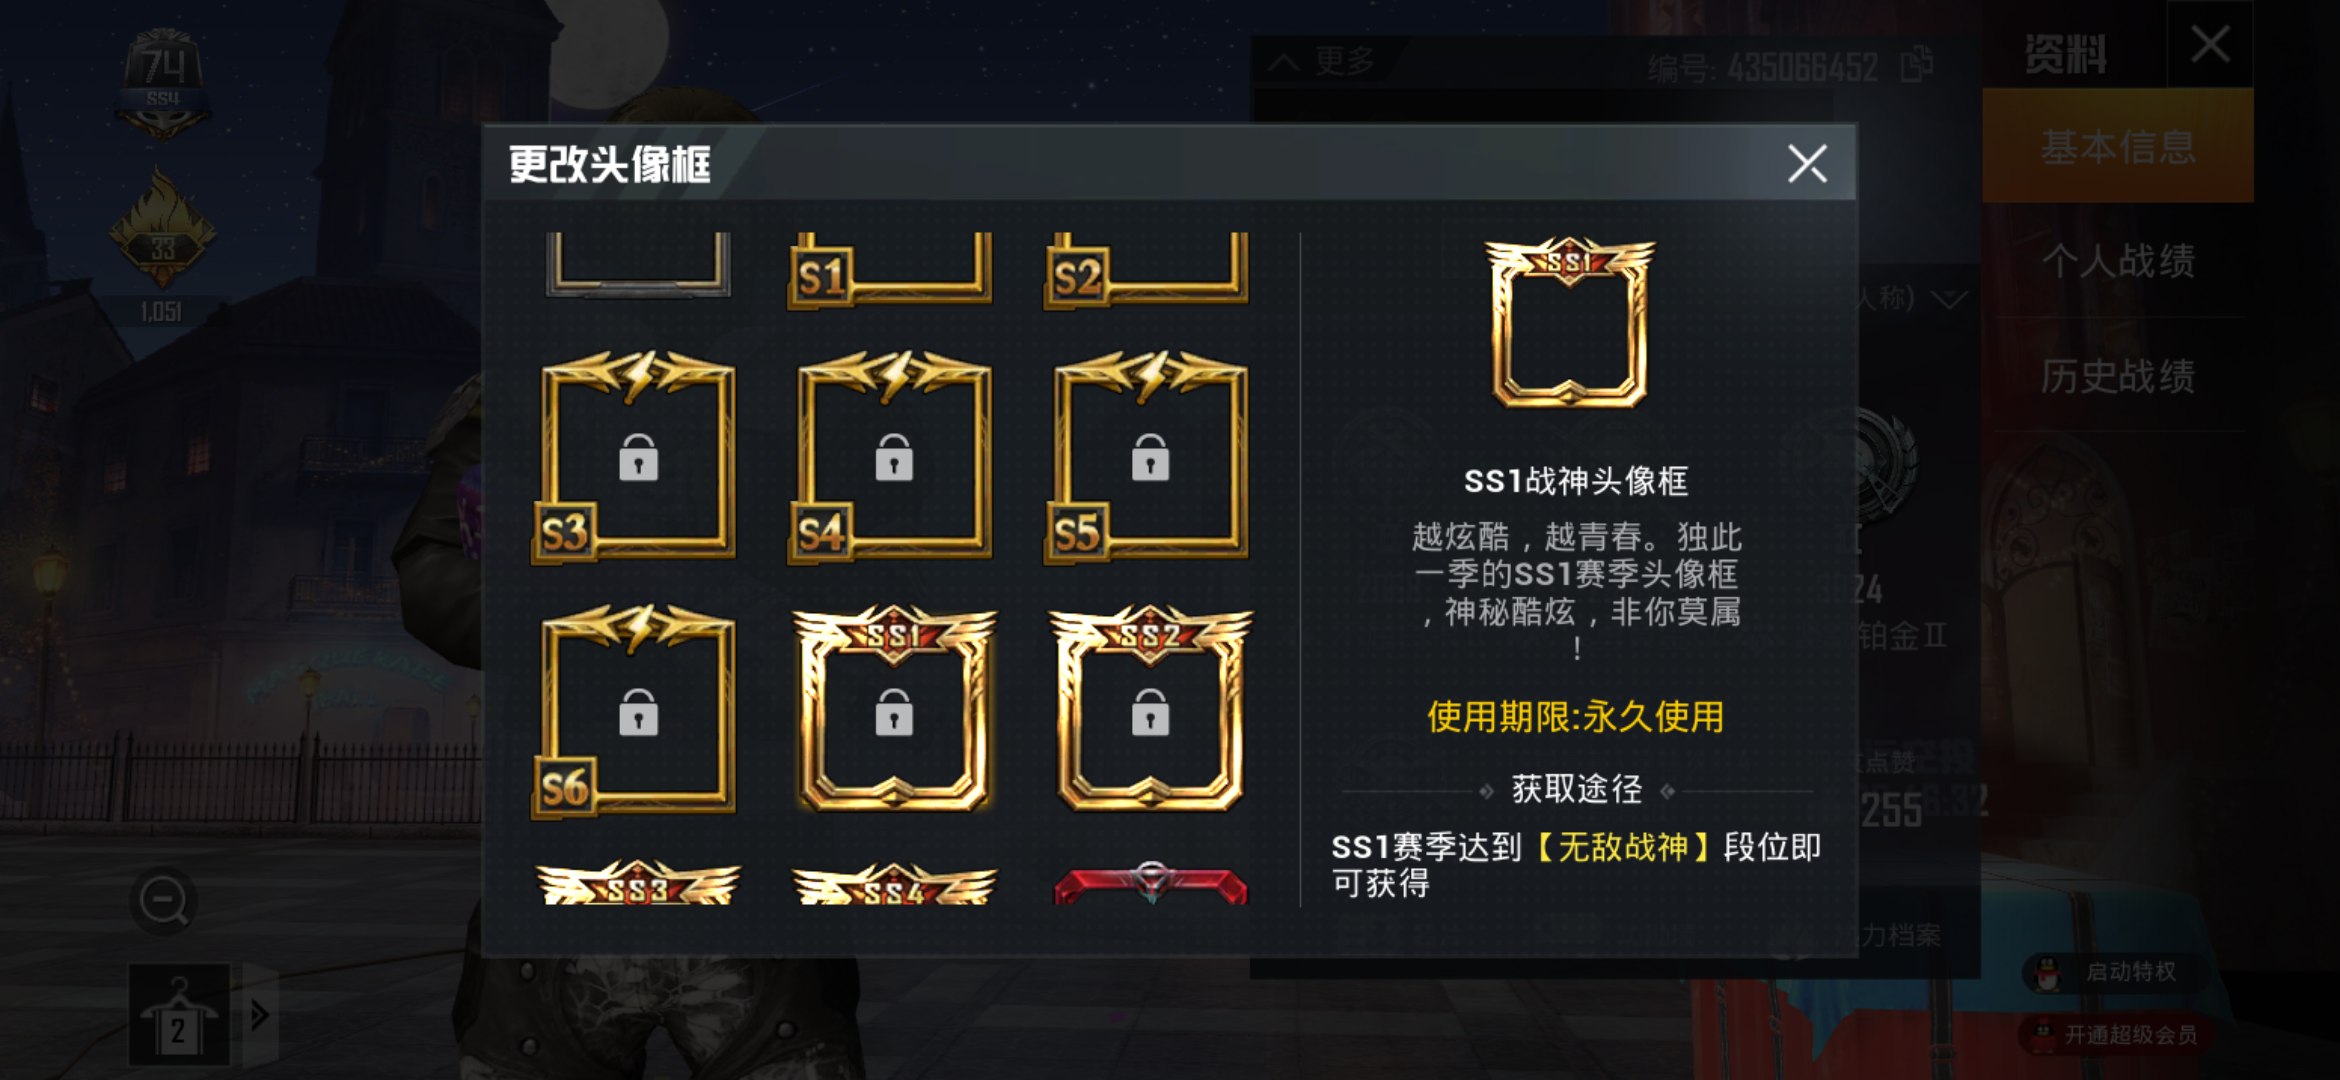The height and width of the screenshot is (1080, 2340).
Task: Copy the player ID number
Action: pyautogui.click(x=1915, y=65)
